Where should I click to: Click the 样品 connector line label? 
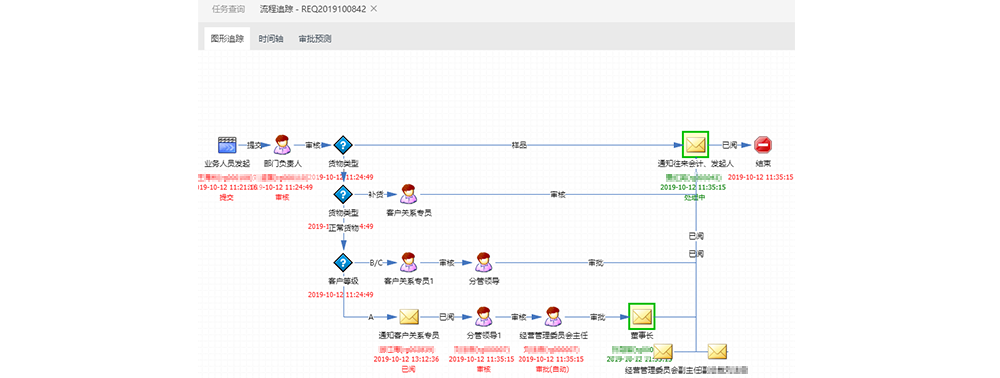(518, 145)
